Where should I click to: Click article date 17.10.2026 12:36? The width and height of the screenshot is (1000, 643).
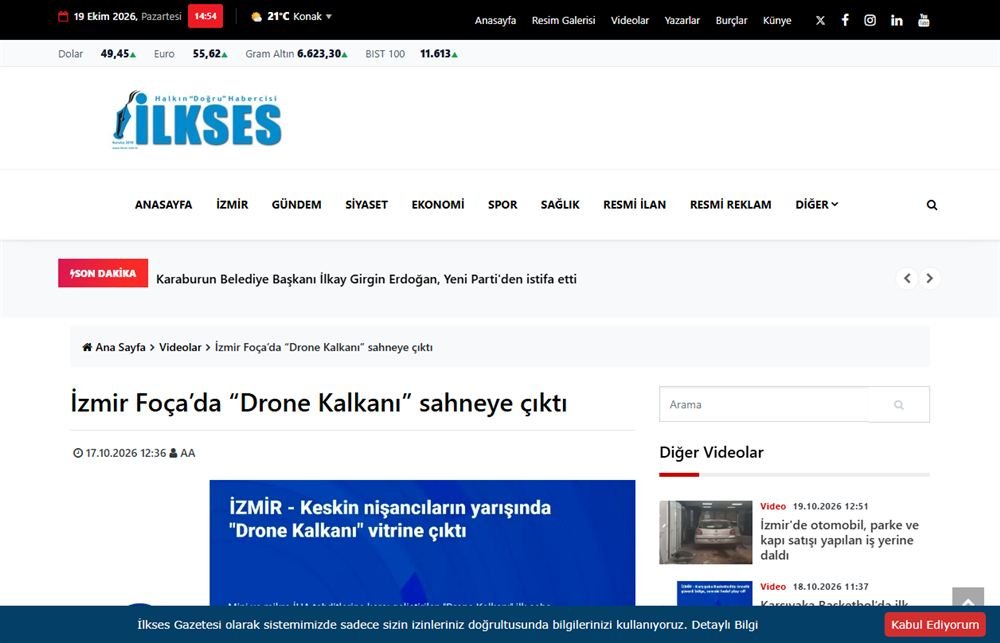tap(126, 453)
